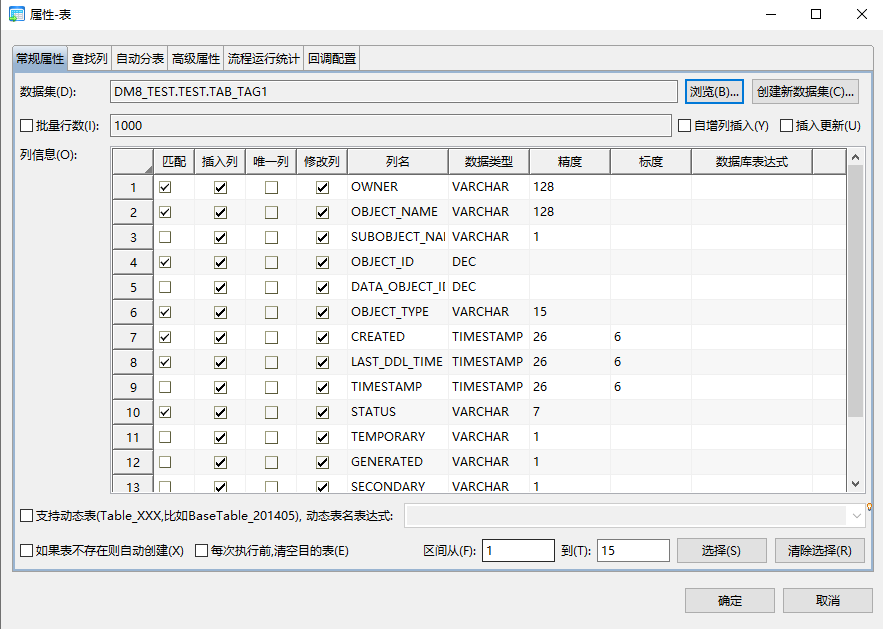Toggle the 支持动态表 checkbox
This screenshot has width=883, height=629.
[26, 516]
